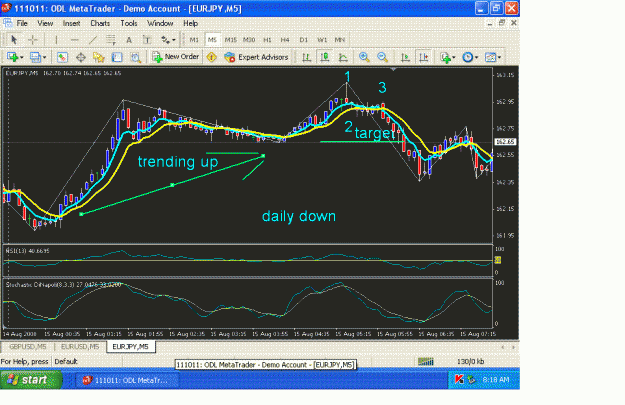Choose the Equidistant Channel tool
625x405 pixels.
tap(111, 39)
